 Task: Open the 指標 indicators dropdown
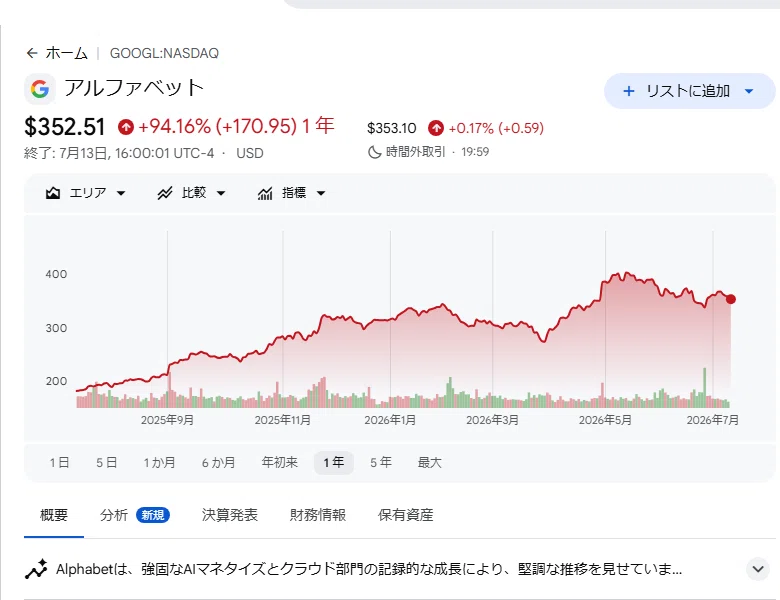click(292, 193)
